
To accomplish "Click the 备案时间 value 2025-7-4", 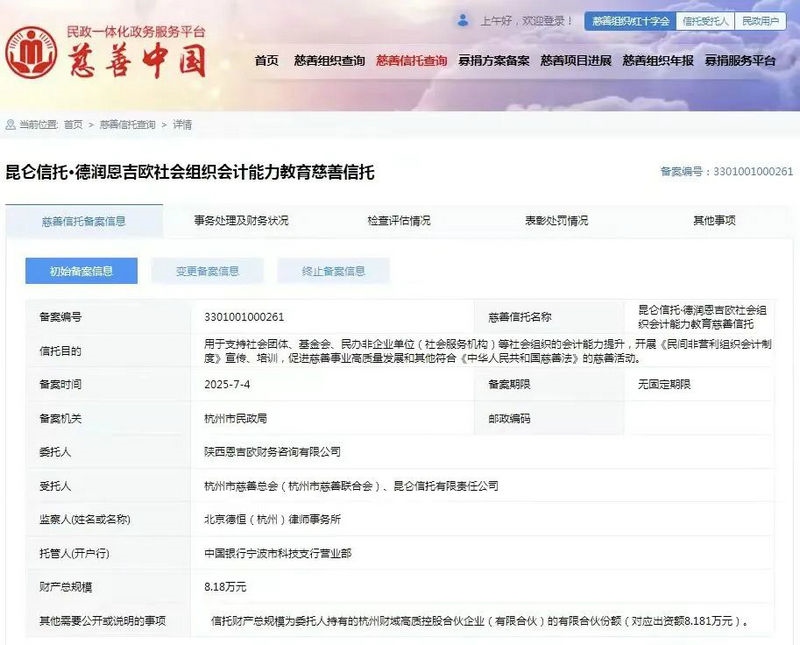I will pos(227,384).
